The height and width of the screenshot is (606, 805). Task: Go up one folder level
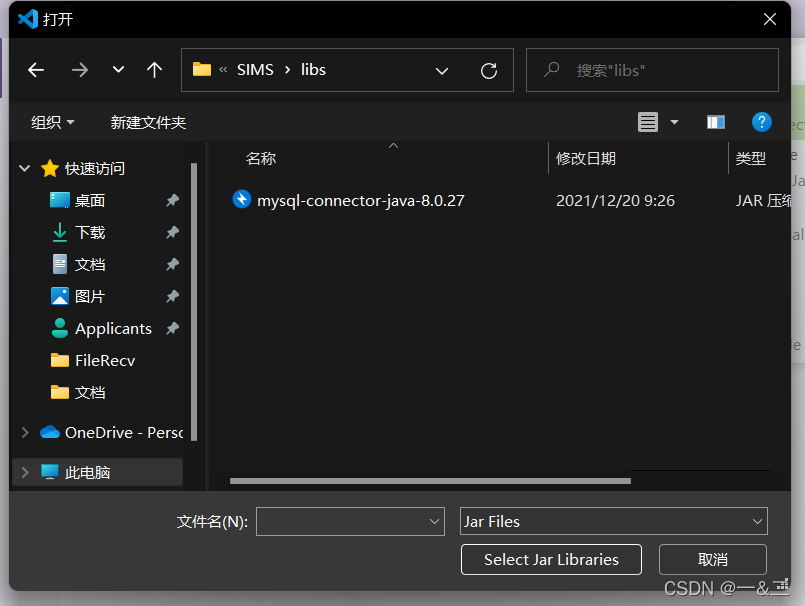click(x=154, y=70)
